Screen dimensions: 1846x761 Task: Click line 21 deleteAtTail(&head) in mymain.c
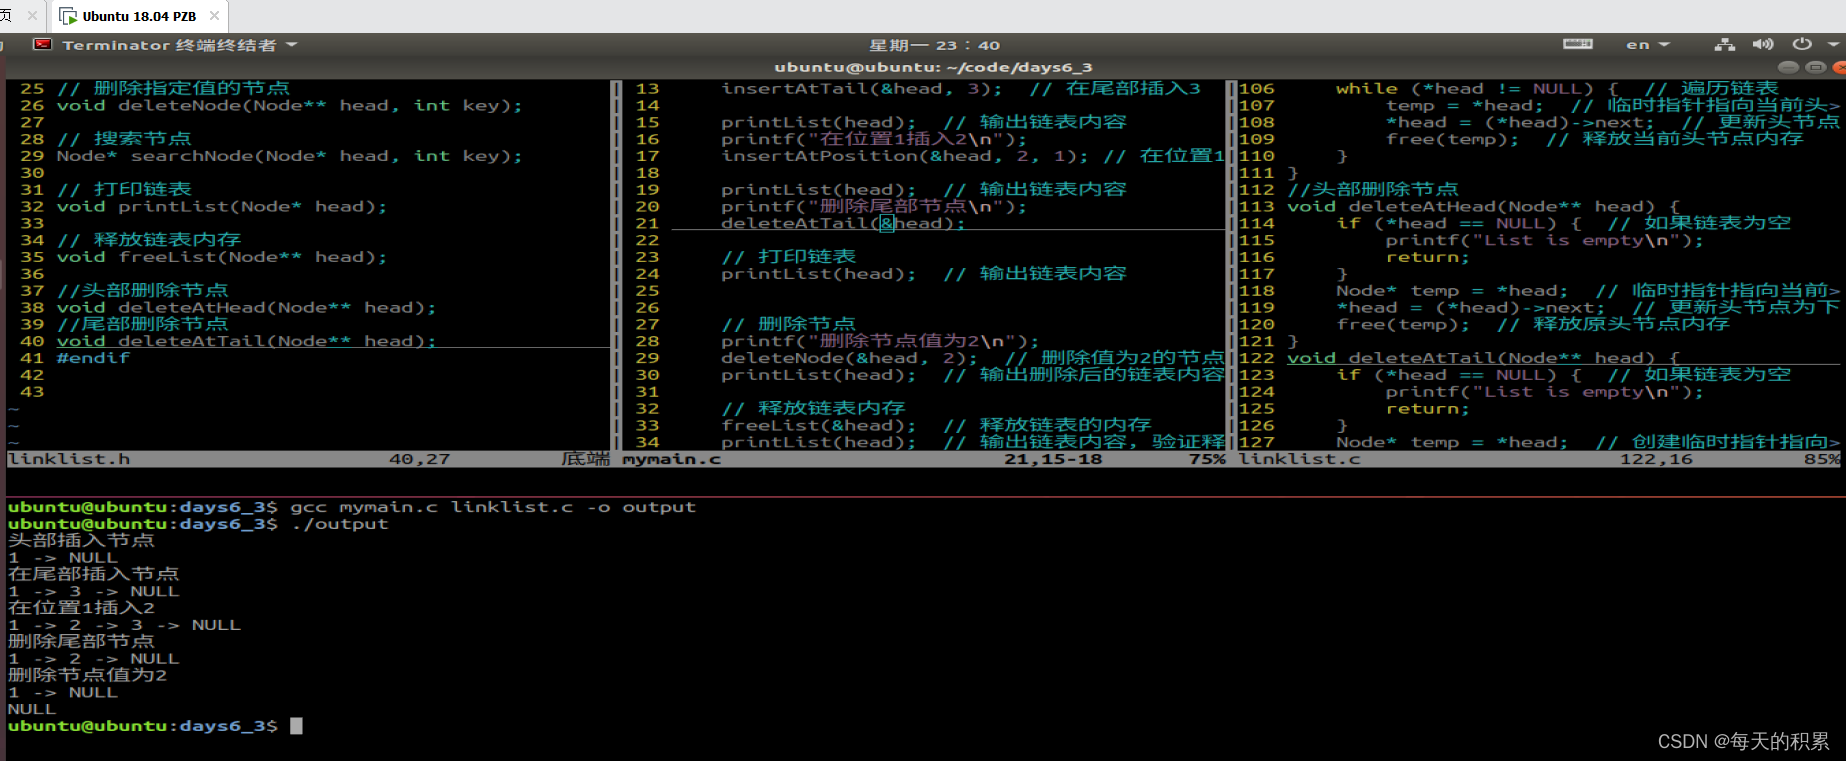click(843, 224)
